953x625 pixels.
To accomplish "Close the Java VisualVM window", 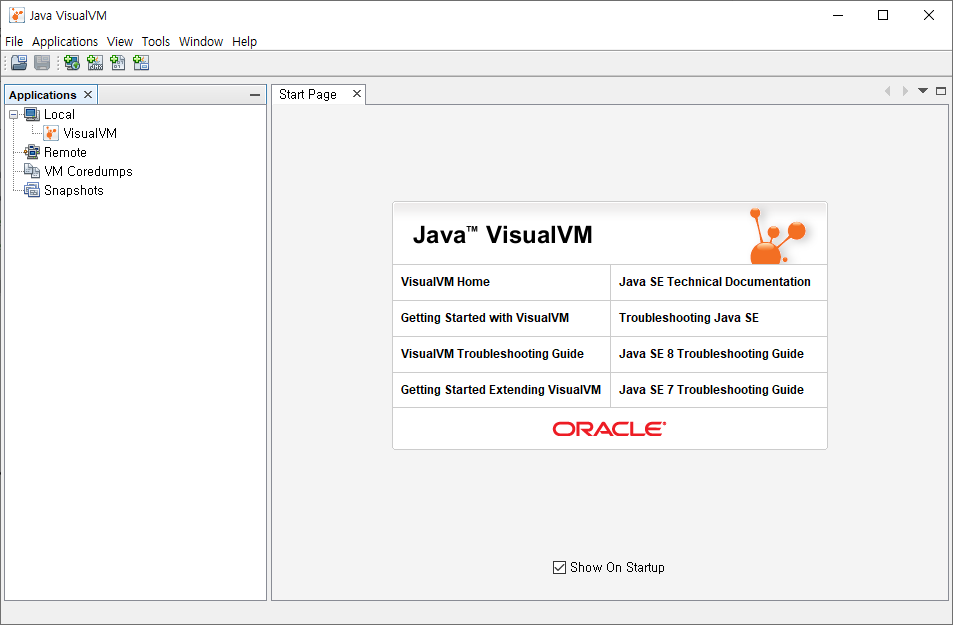I will 929,15.
